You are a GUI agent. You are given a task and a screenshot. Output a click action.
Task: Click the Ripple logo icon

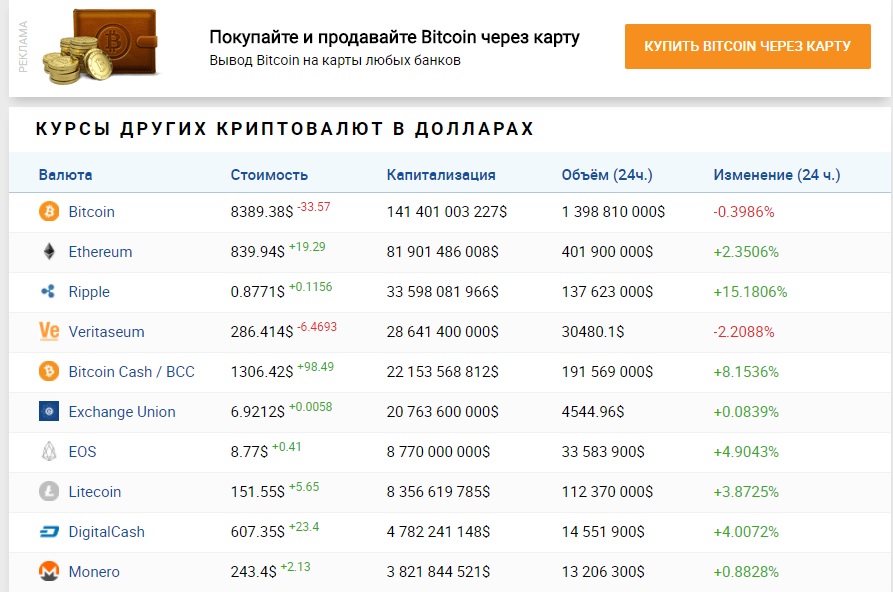pos(48,292)
